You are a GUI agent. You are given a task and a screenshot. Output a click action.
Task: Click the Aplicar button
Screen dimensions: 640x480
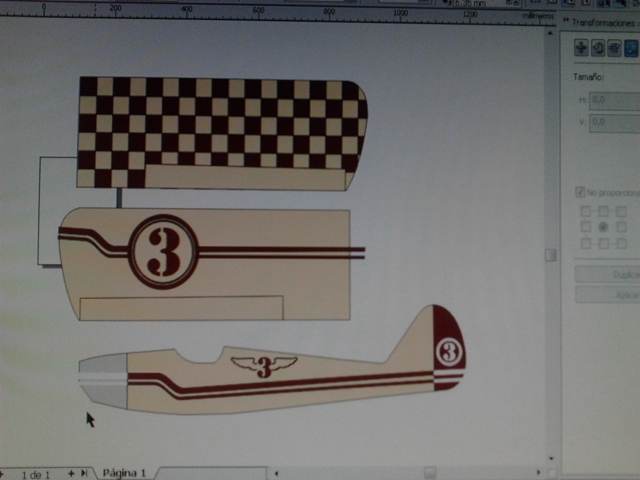click(x=610, y=295)
